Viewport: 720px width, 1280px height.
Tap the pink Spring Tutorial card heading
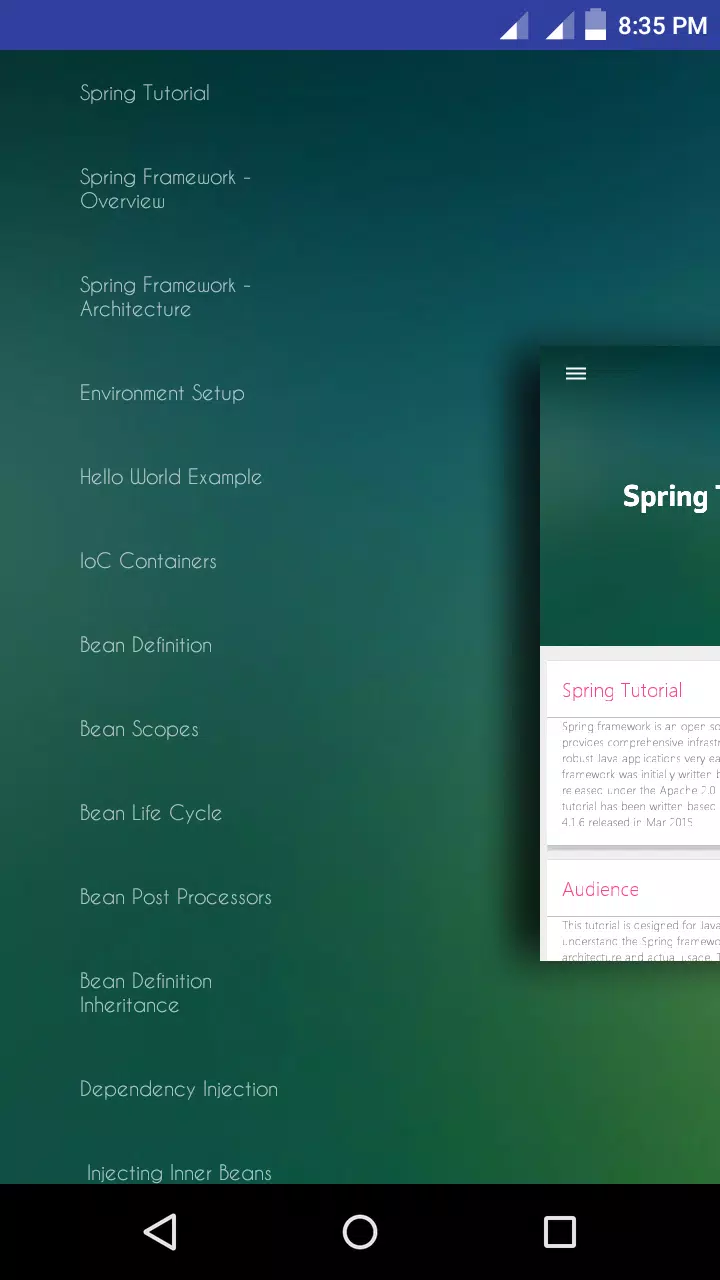[x=622, y=690]
